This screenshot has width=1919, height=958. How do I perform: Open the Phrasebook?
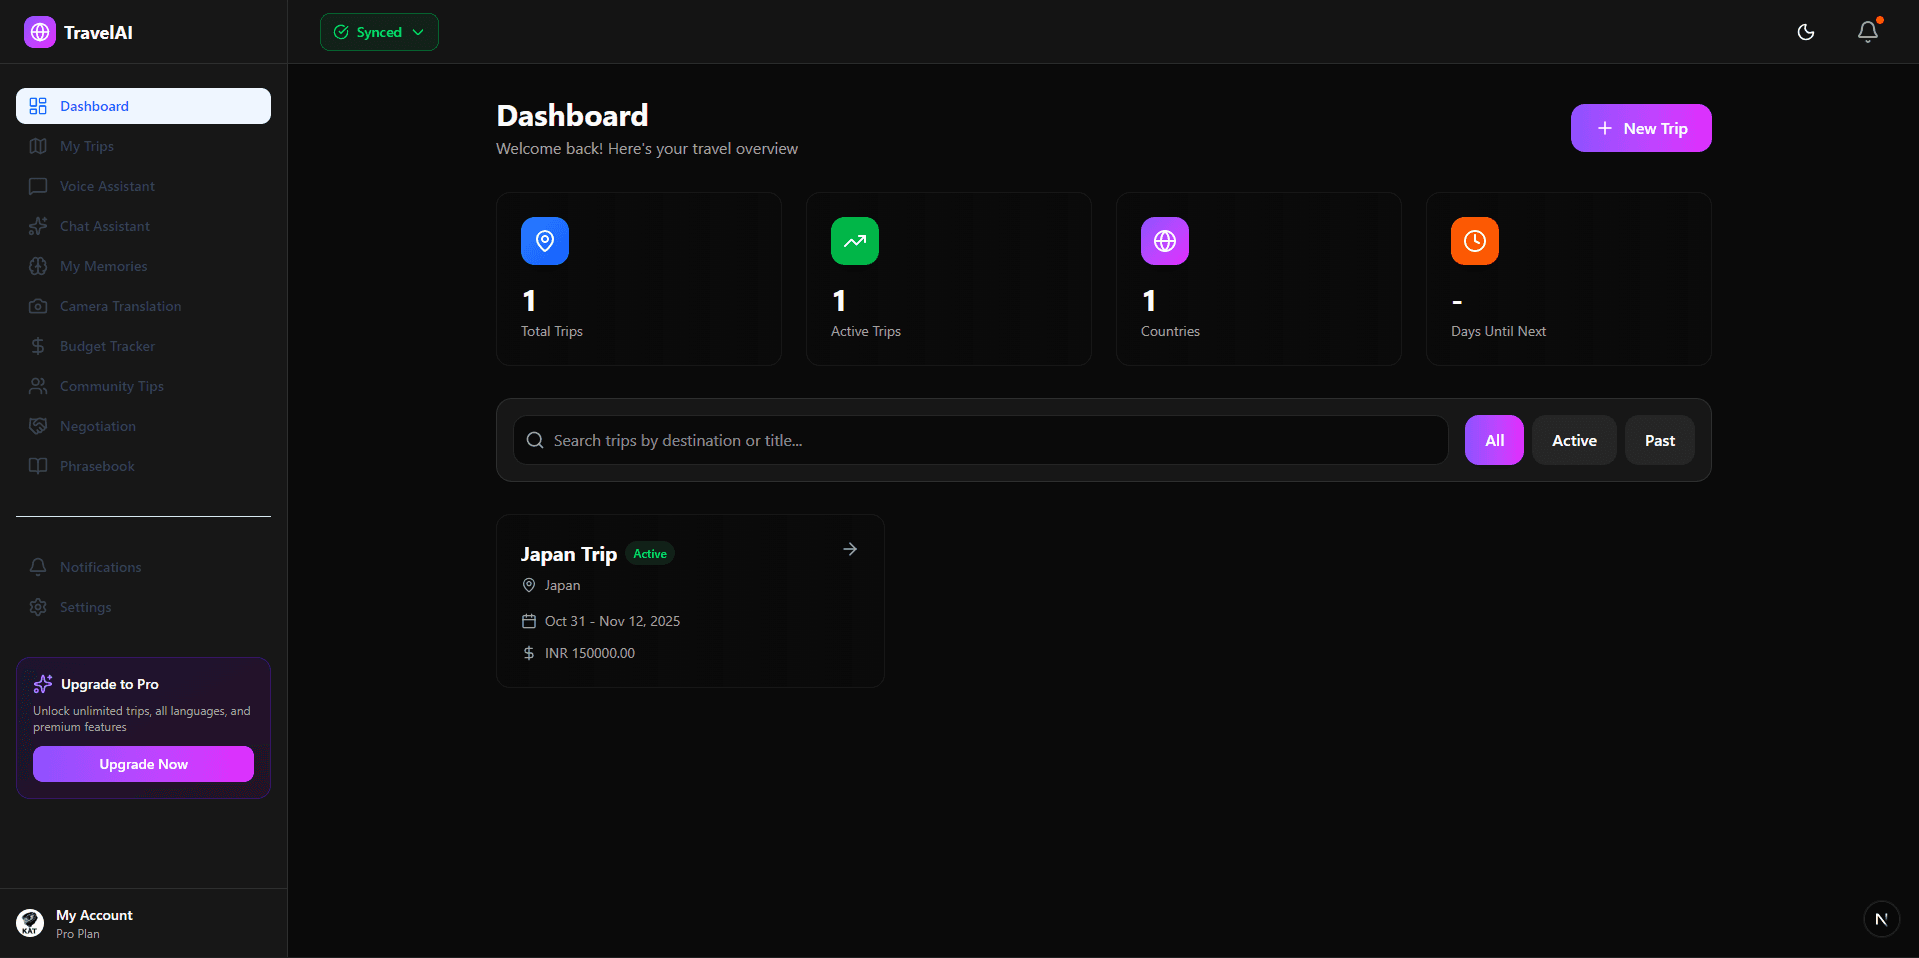[x=96, y=466]
